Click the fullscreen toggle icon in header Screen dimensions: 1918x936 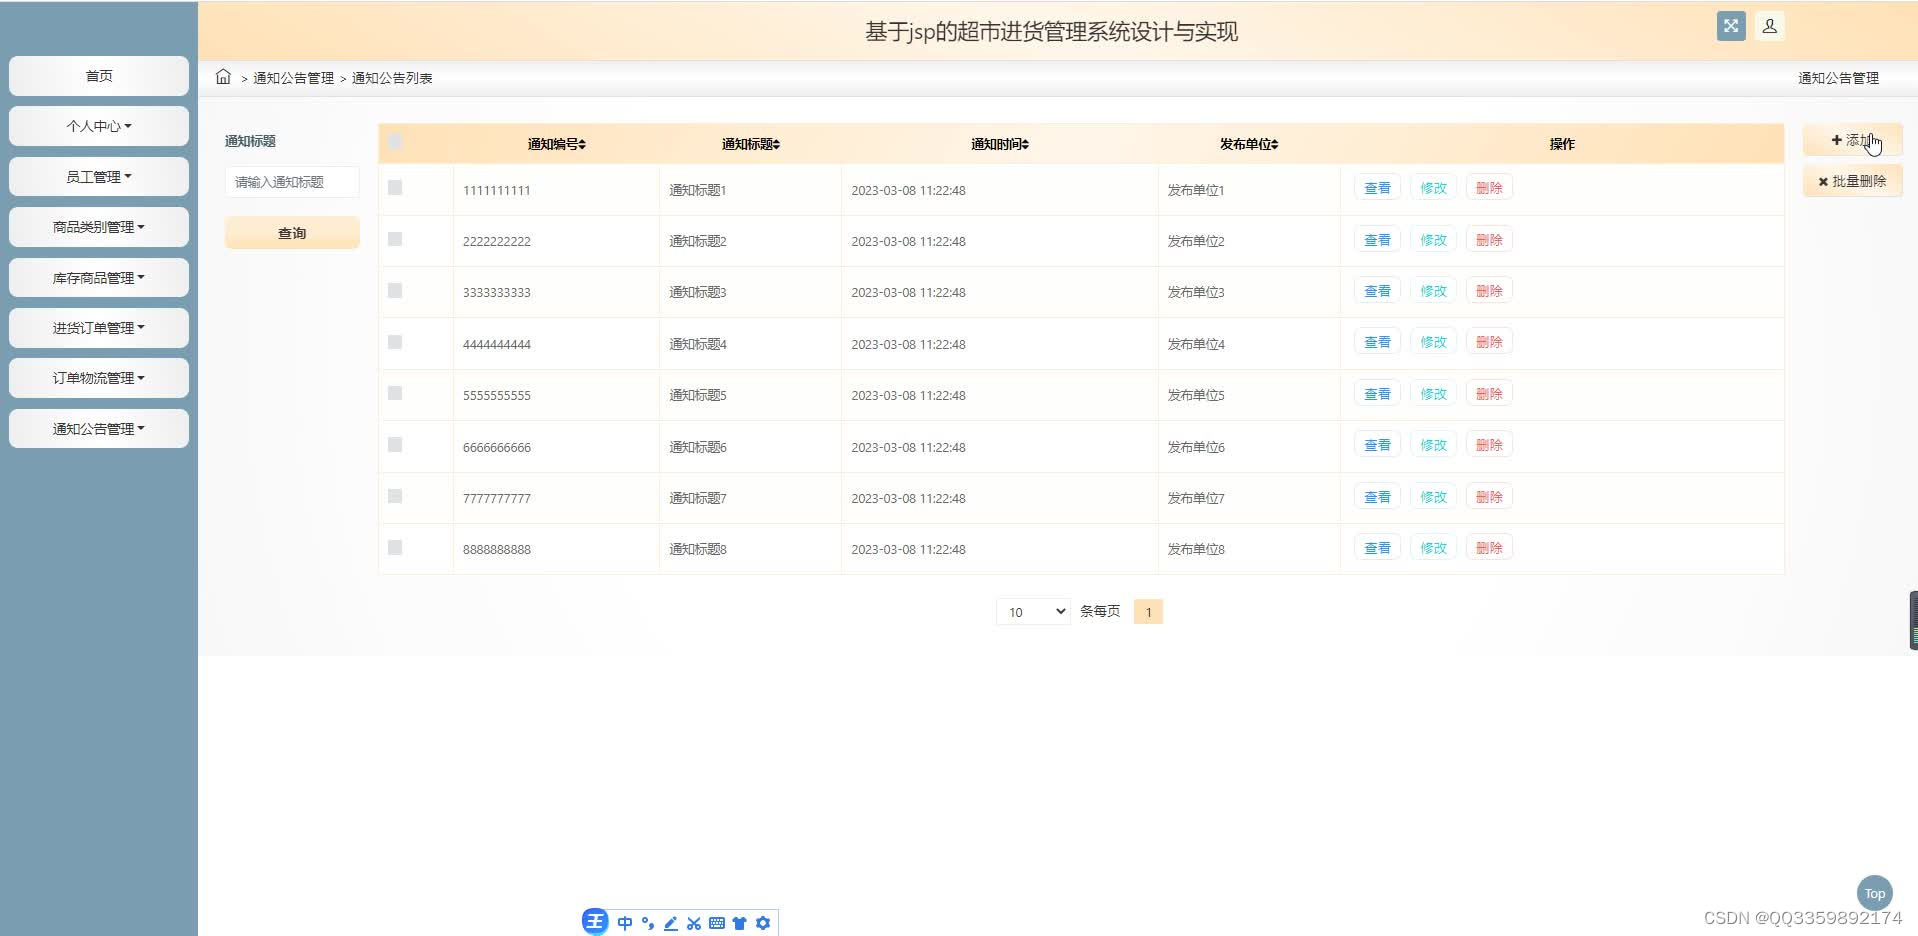click(1731, 26)
